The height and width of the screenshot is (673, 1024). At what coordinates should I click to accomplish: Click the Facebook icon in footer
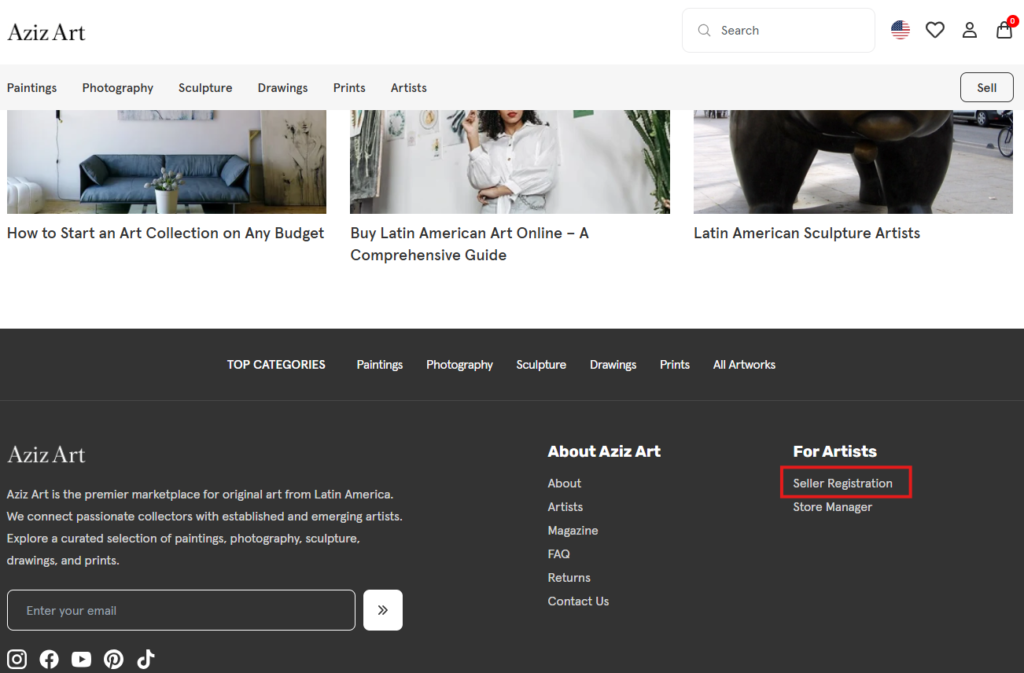(x=49, y=659)
